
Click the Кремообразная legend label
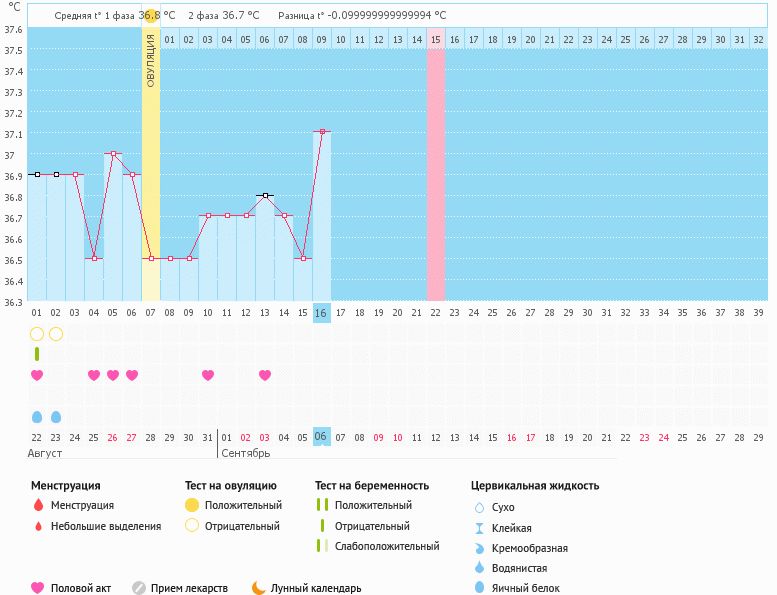530,548
